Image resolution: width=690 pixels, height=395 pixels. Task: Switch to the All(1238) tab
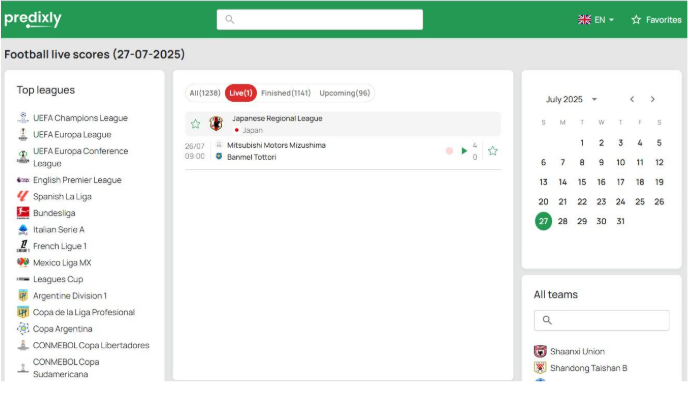pos(205,93)
